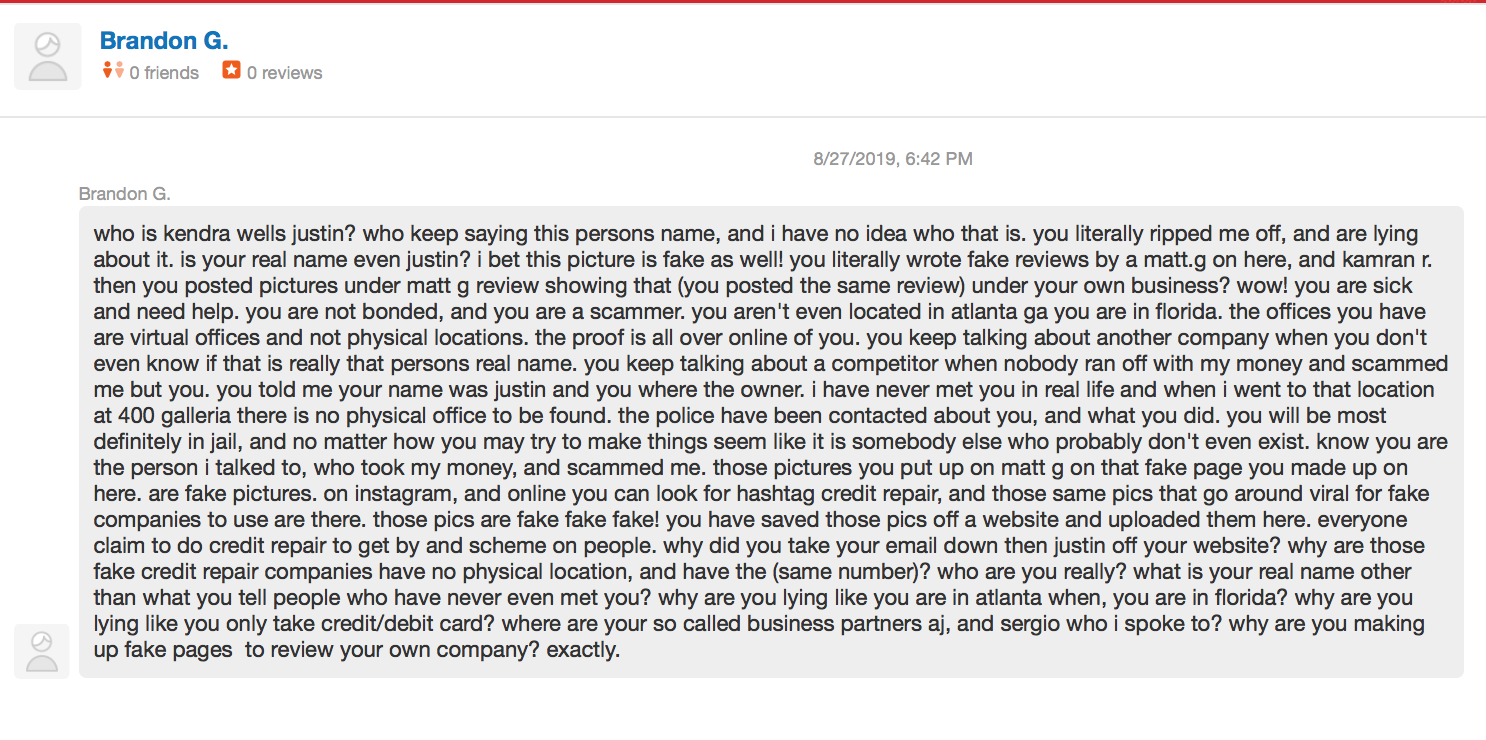Open the Brandon G. profile name link
This screenshot has width=1486, height=740.
tap(164, 41)
